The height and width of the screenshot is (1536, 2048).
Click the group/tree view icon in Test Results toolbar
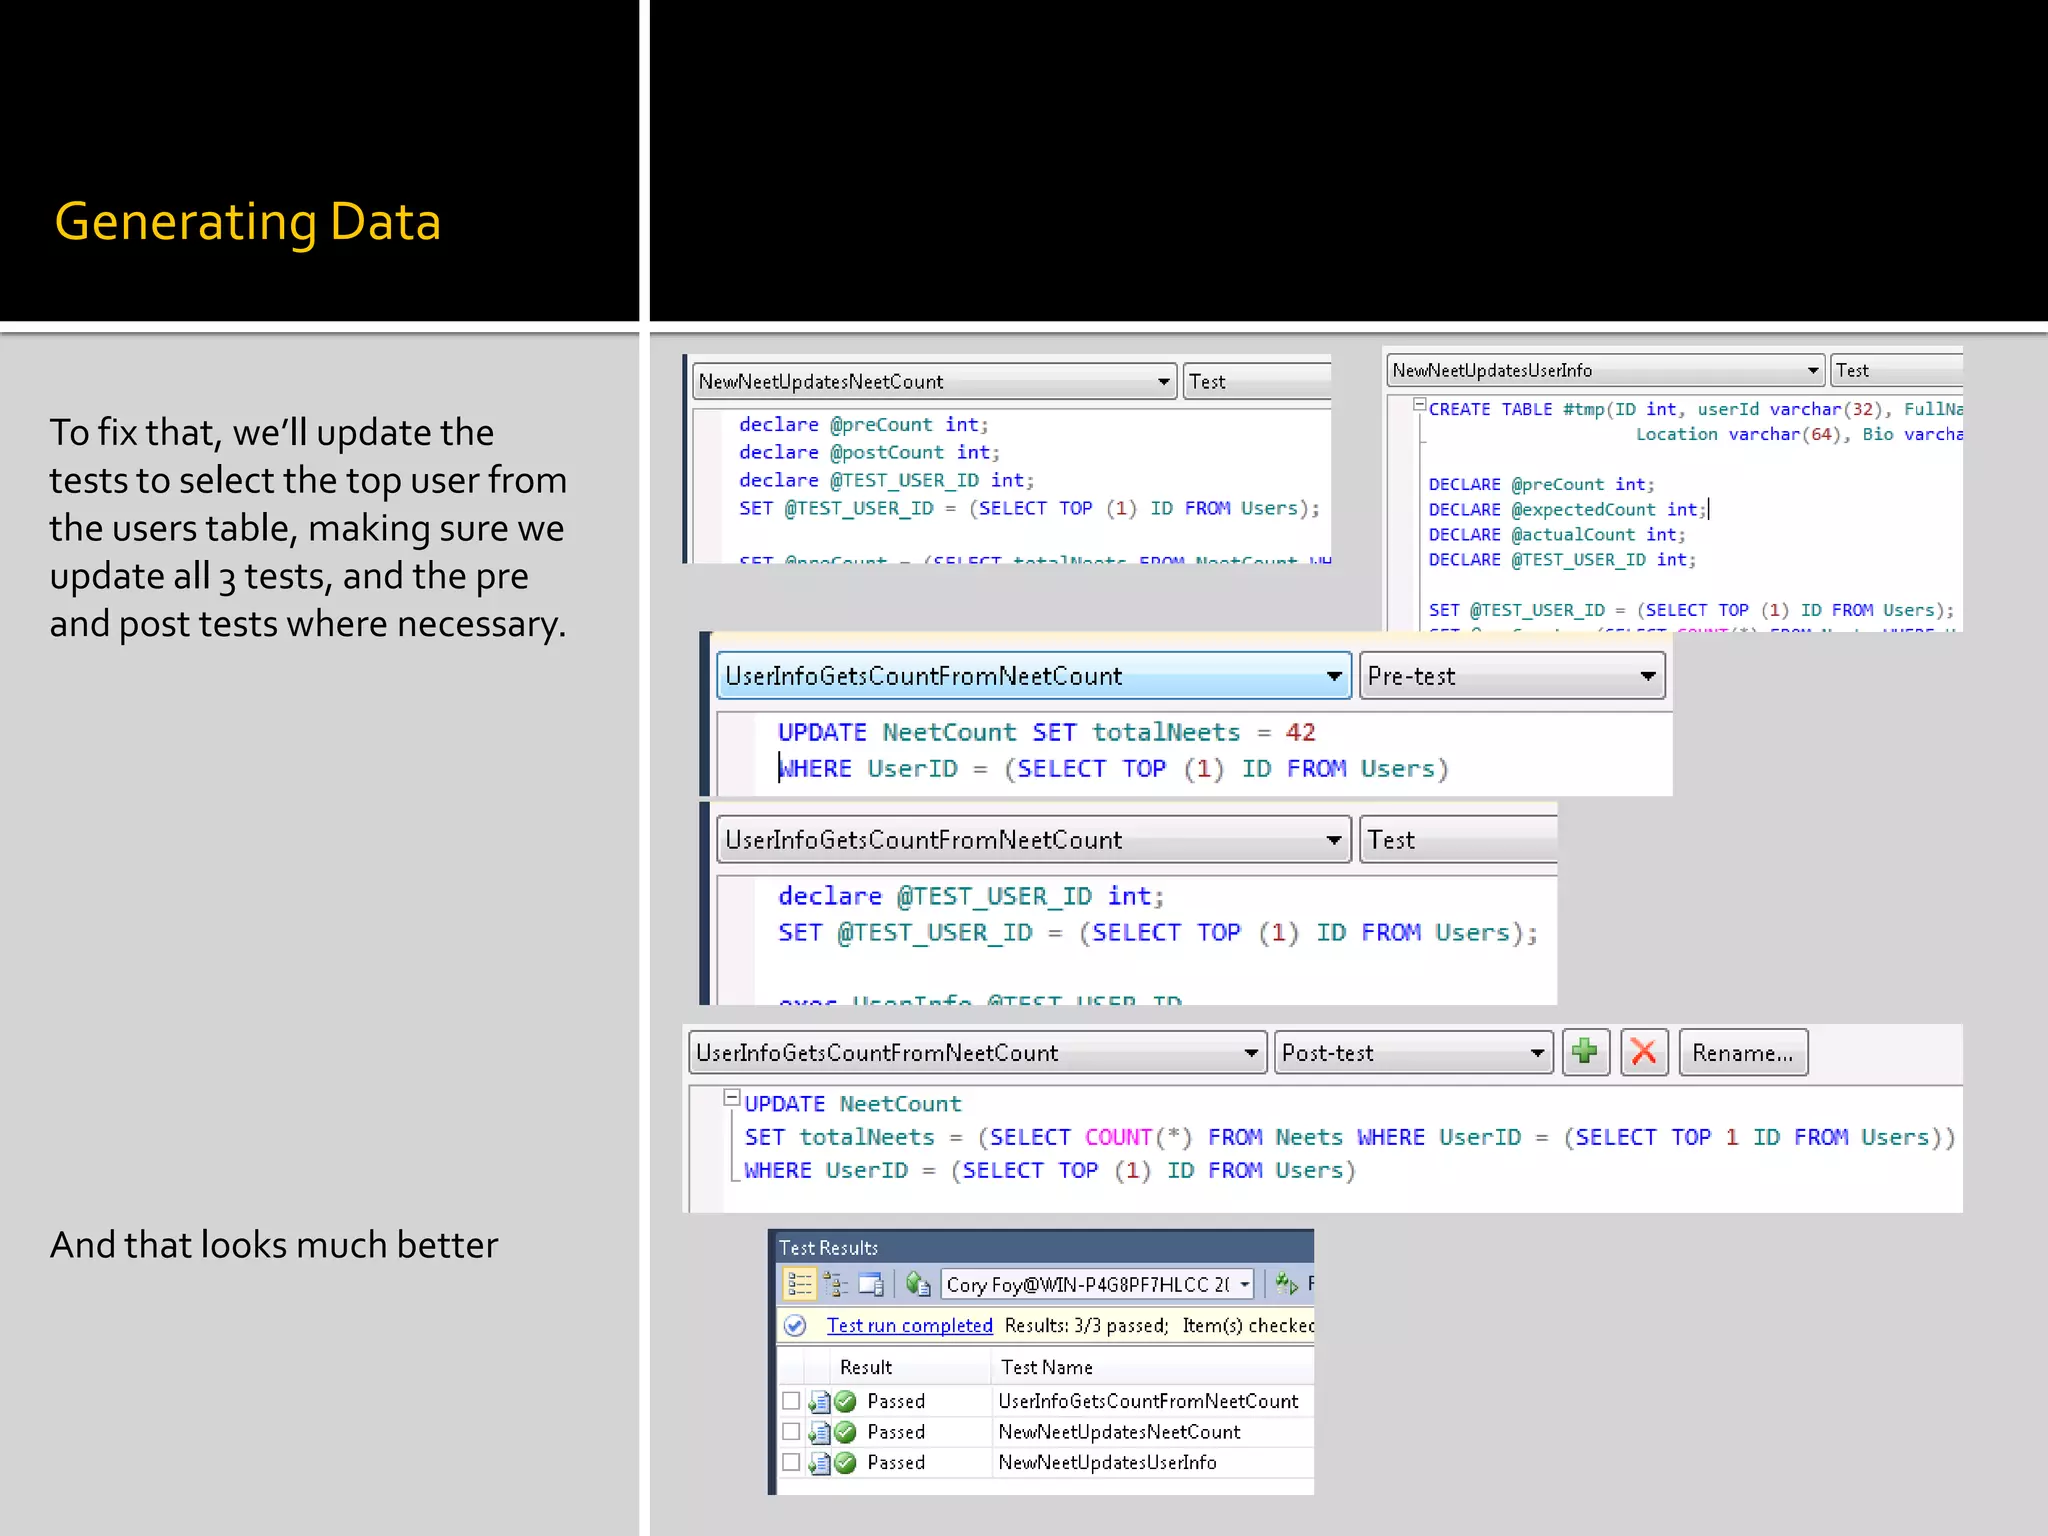pos(835,1283)
